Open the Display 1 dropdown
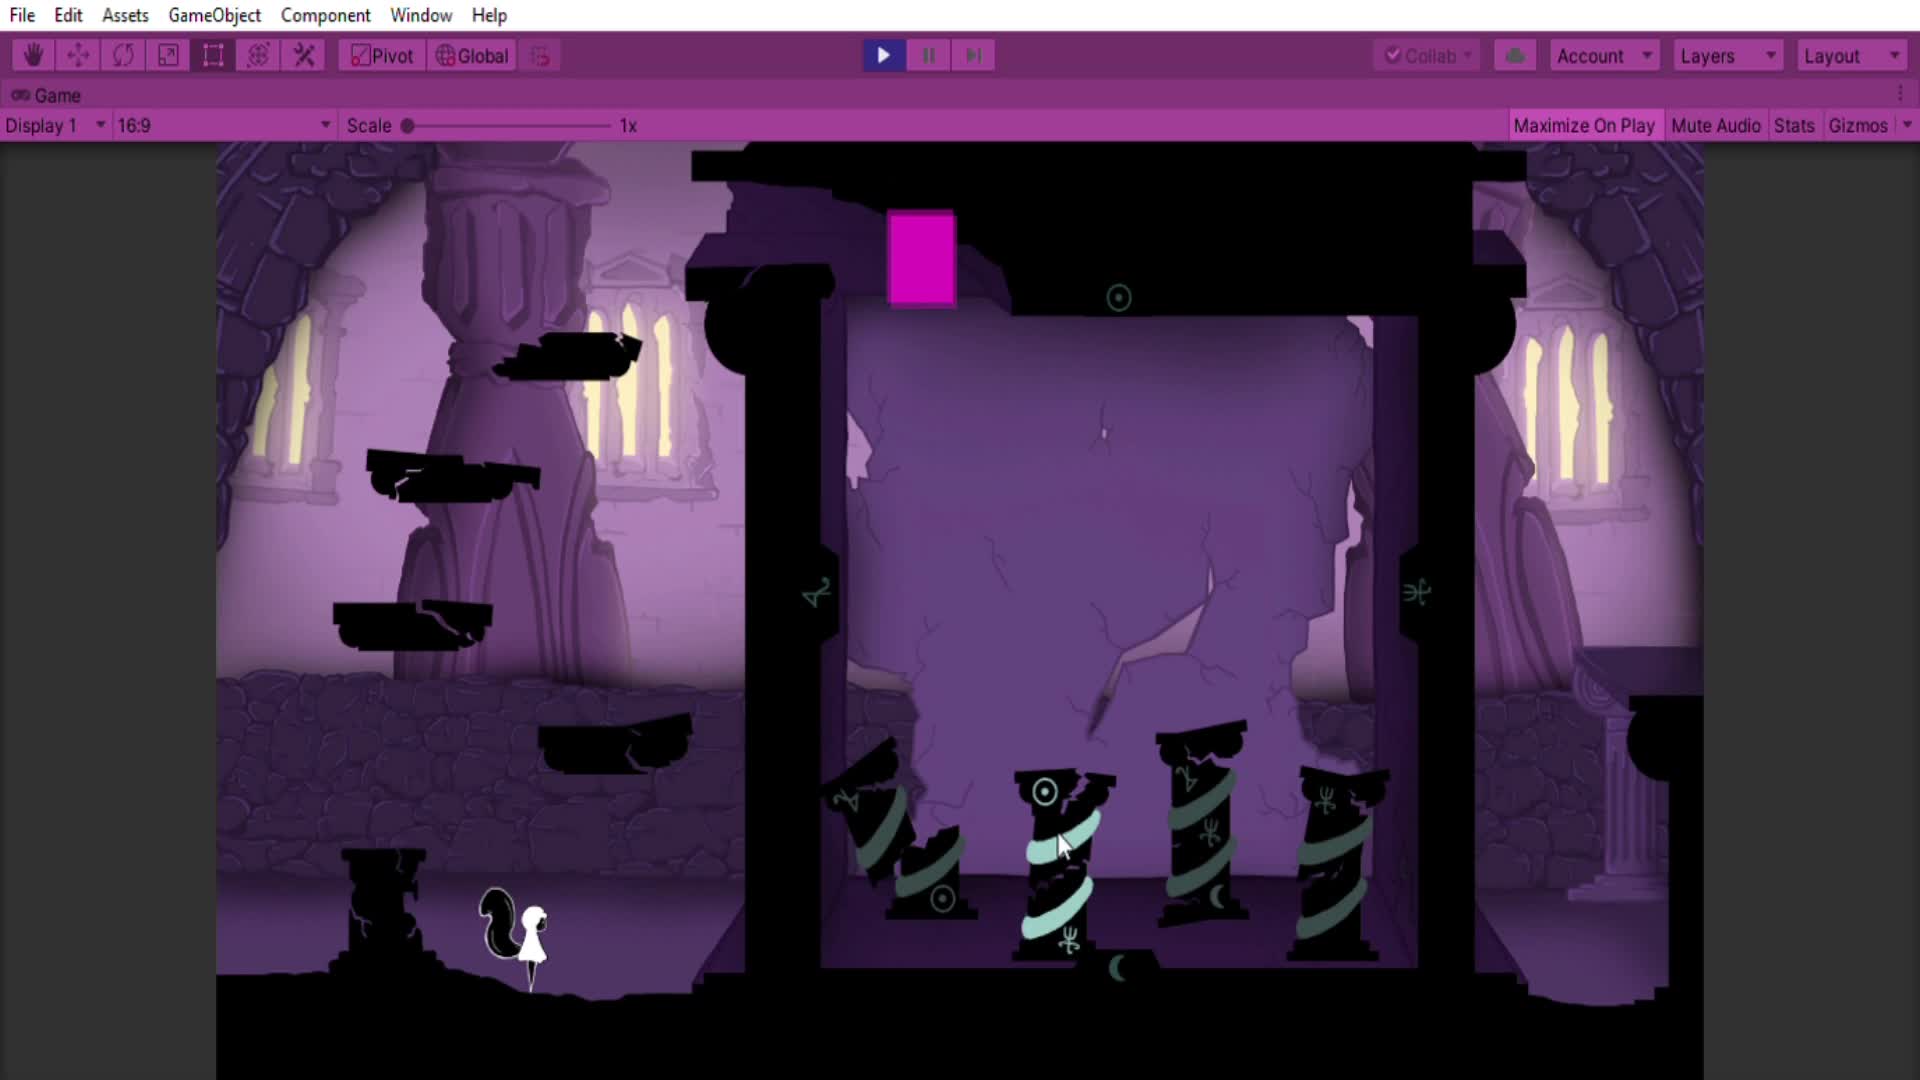The height and width of the screenshot is (1080, 1920). [55, 126]
